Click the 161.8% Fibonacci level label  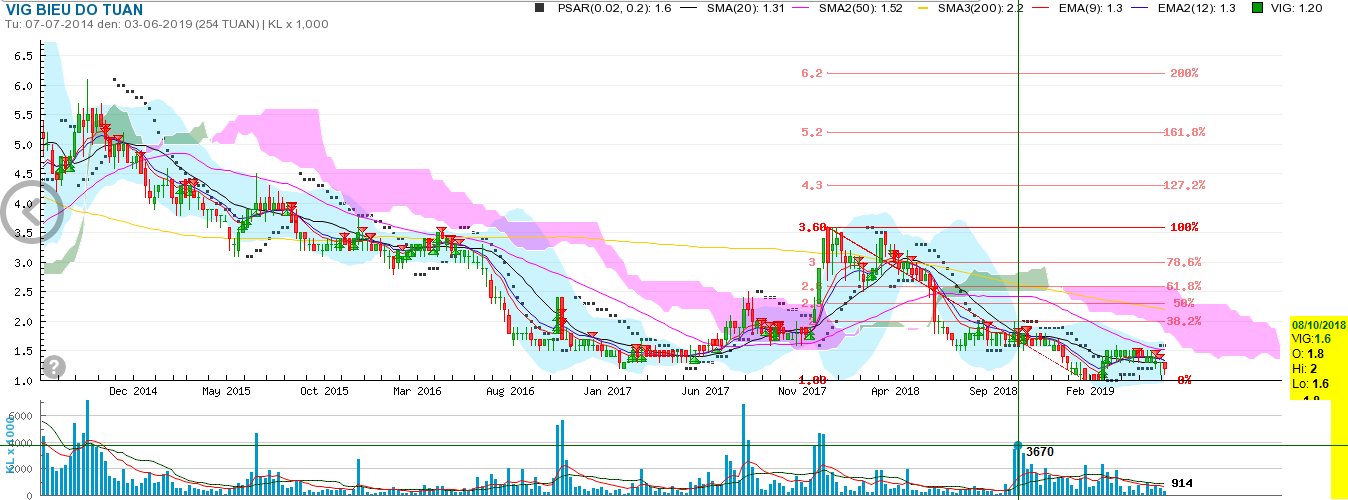click(1185, 132)
